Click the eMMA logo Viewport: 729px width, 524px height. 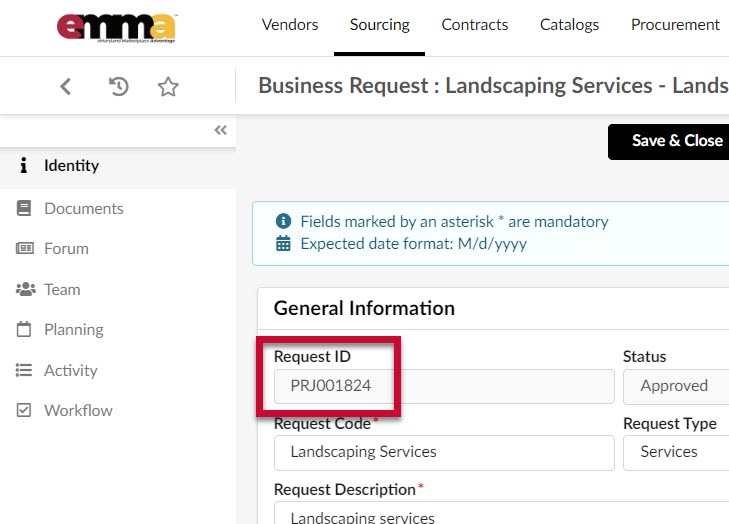pyautogui.click(x=116, y=28)
